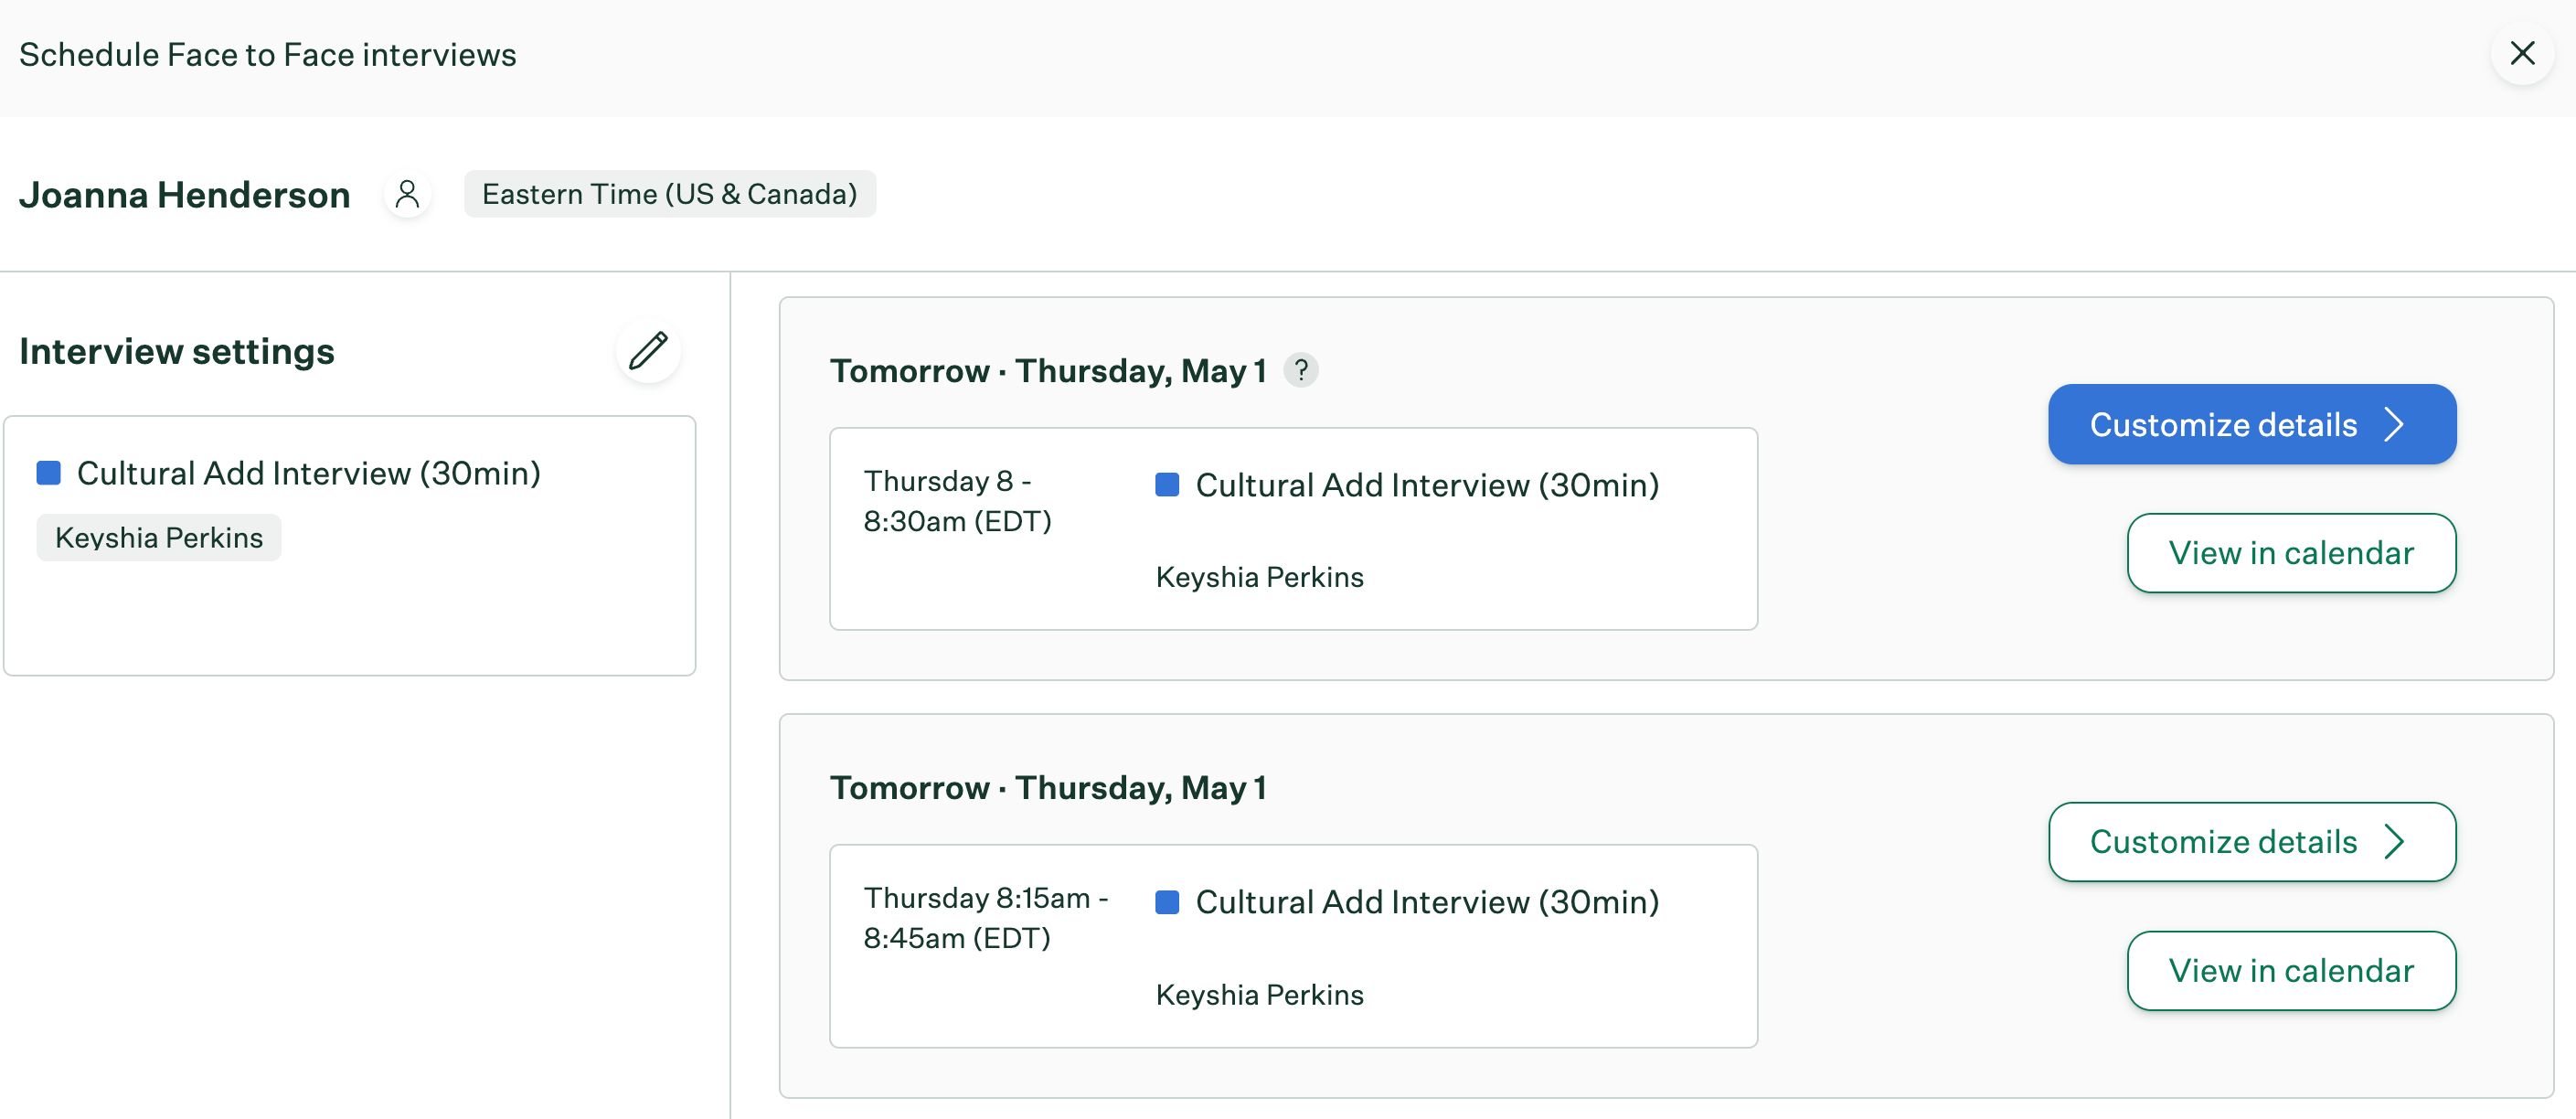This screenshot has height=1119, width=2576.
Task: Open Joanna Henderson's candidate profile icon
Action: [x=407, y=194]
